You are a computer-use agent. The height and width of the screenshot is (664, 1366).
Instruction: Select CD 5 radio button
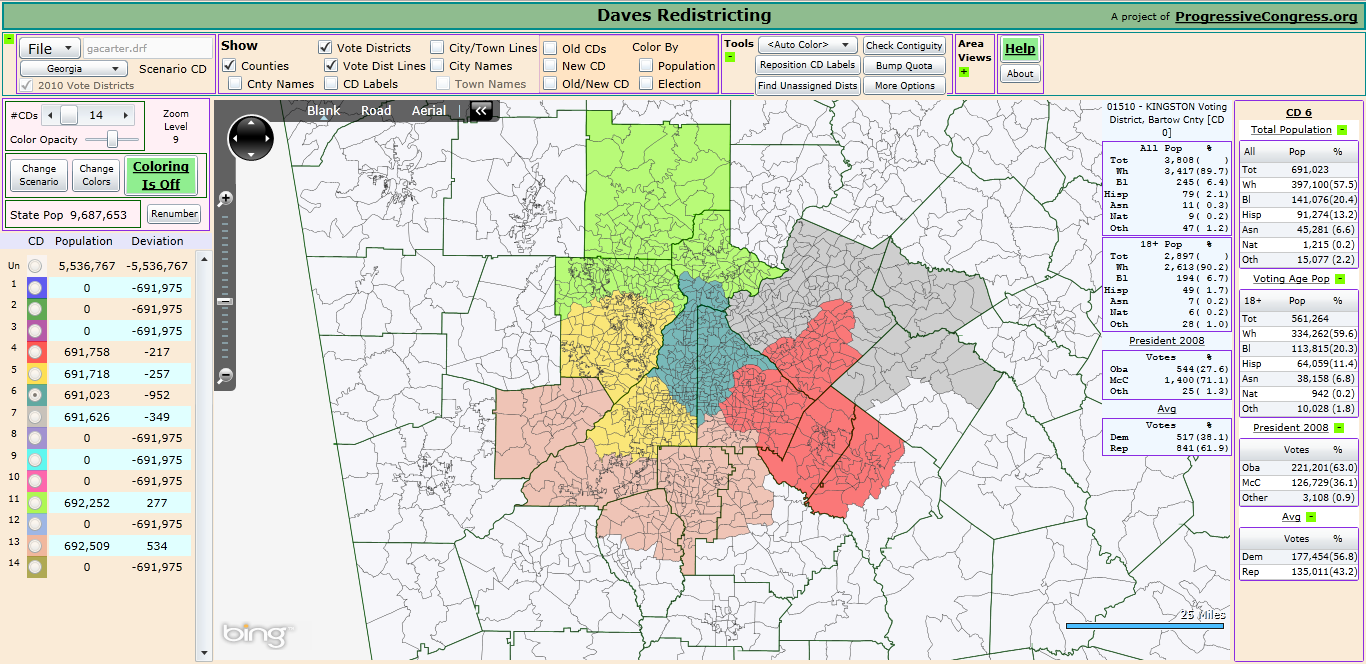coord(36,373)
